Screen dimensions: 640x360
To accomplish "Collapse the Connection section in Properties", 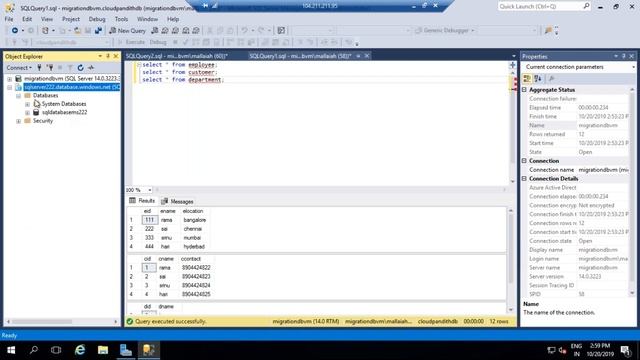I will click(x=524, y=161).
